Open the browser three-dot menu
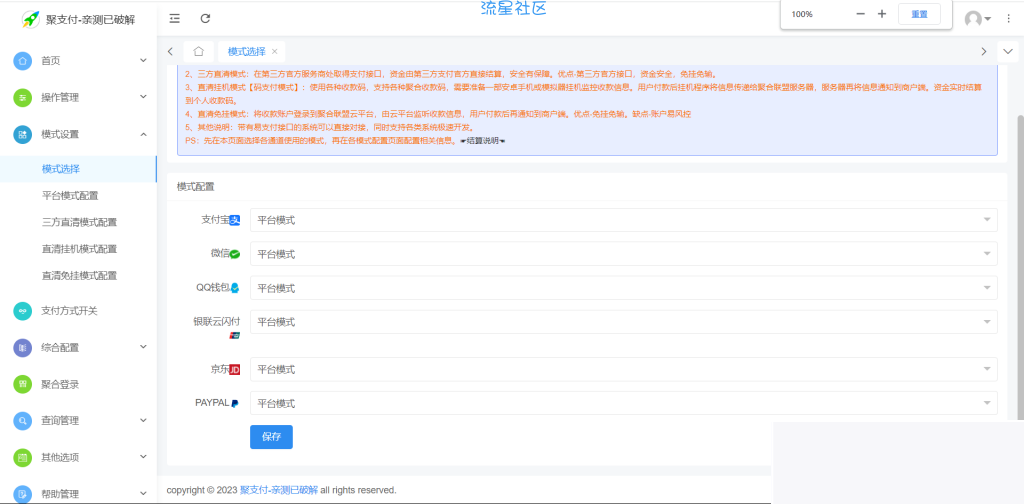Image resolution: width=1024 pixels, height=504 pixels. pyautogui.click(x=1009, y=19)
